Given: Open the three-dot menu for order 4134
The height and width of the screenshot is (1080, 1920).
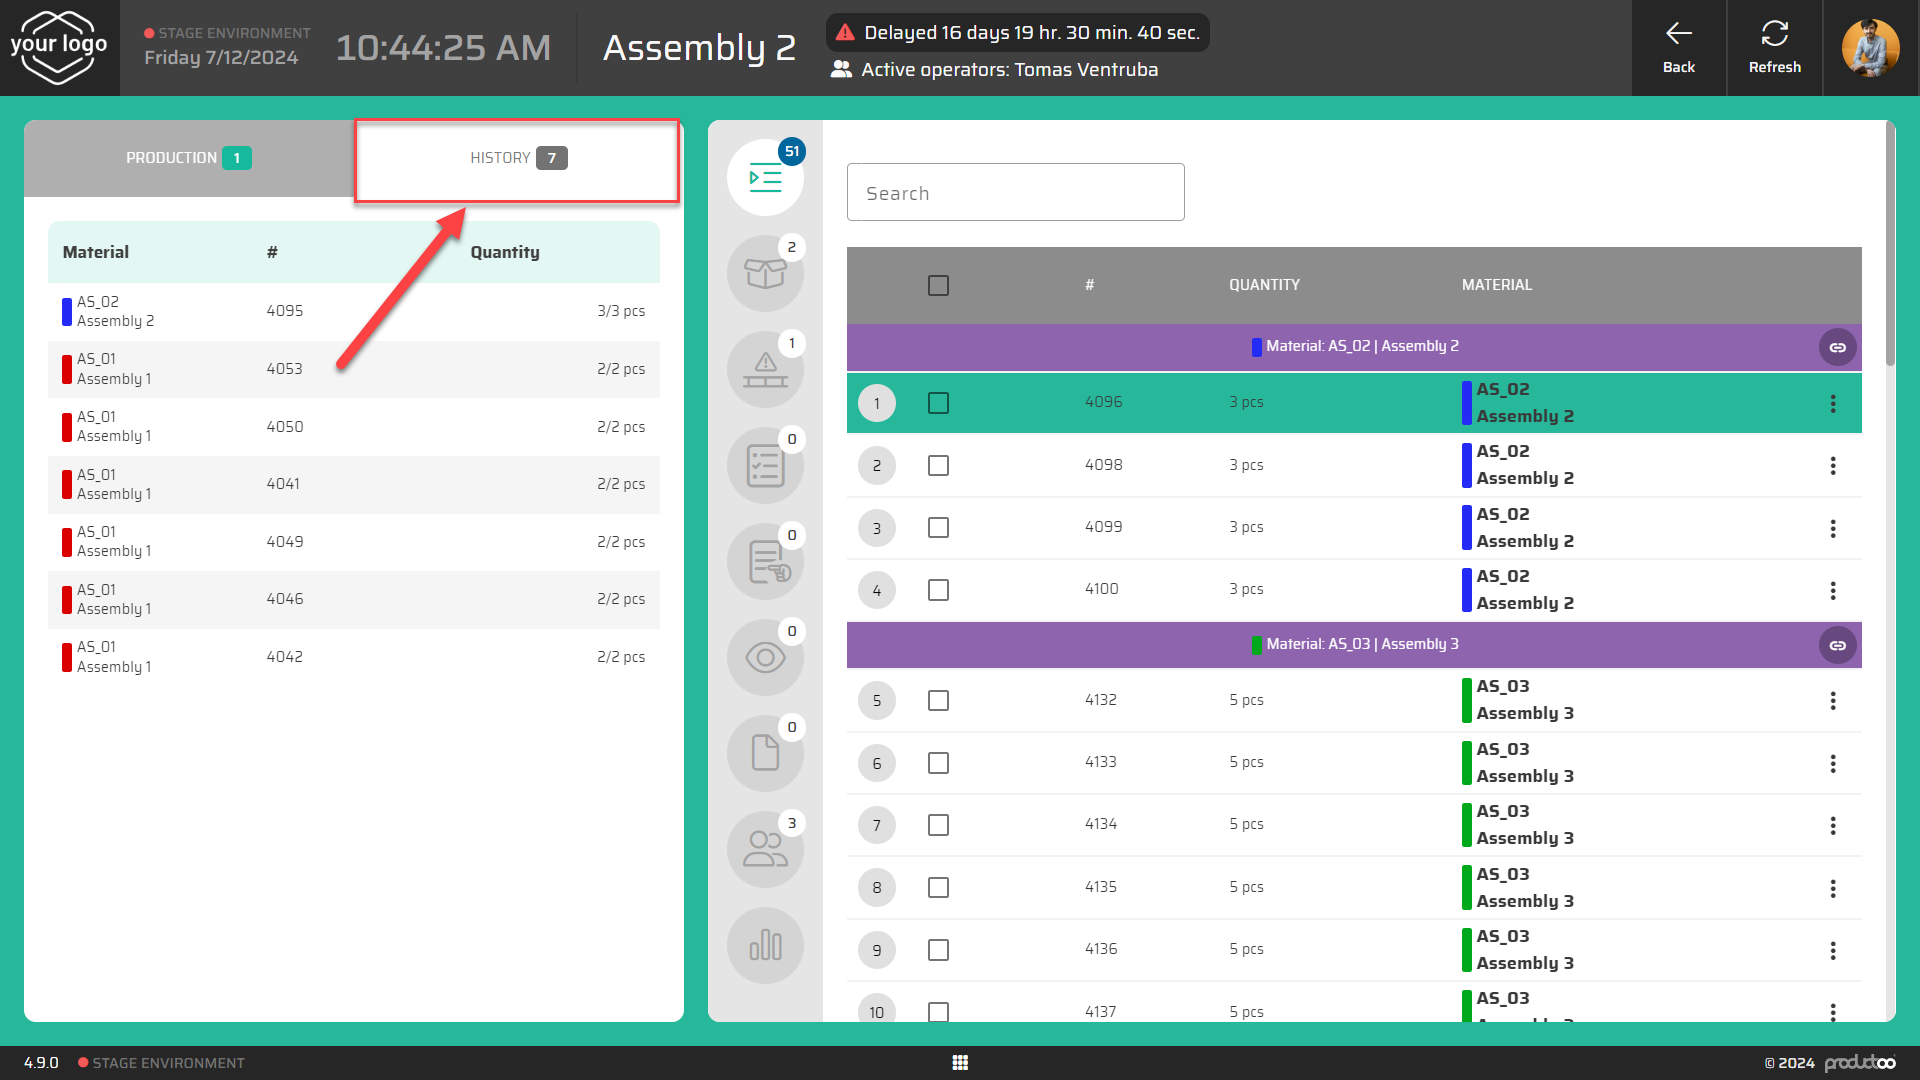Looking at the screenshot, I should click(x=1833, y=825).
